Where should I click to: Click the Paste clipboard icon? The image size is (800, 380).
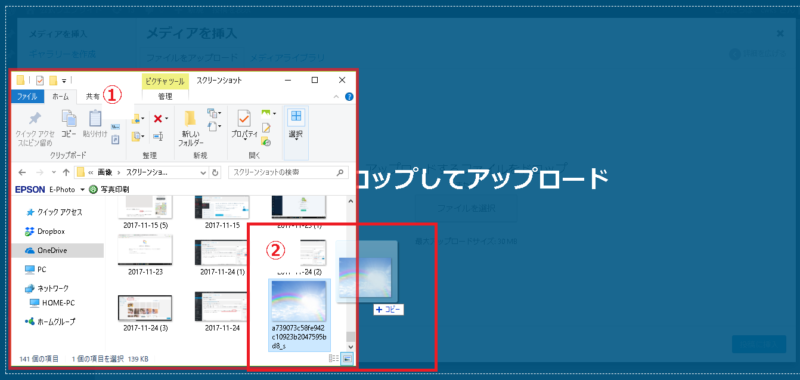95,118
